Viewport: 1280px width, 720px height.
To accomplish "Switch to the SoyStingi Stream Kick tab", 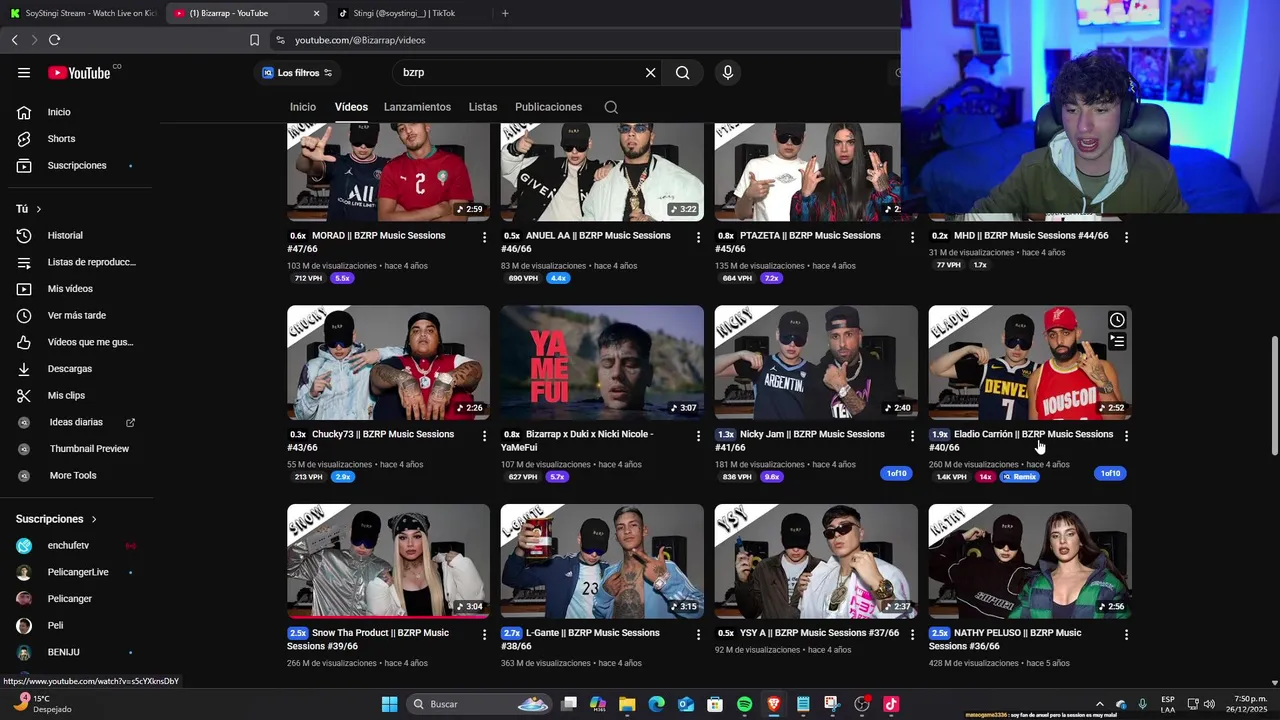I will [82, 13].
